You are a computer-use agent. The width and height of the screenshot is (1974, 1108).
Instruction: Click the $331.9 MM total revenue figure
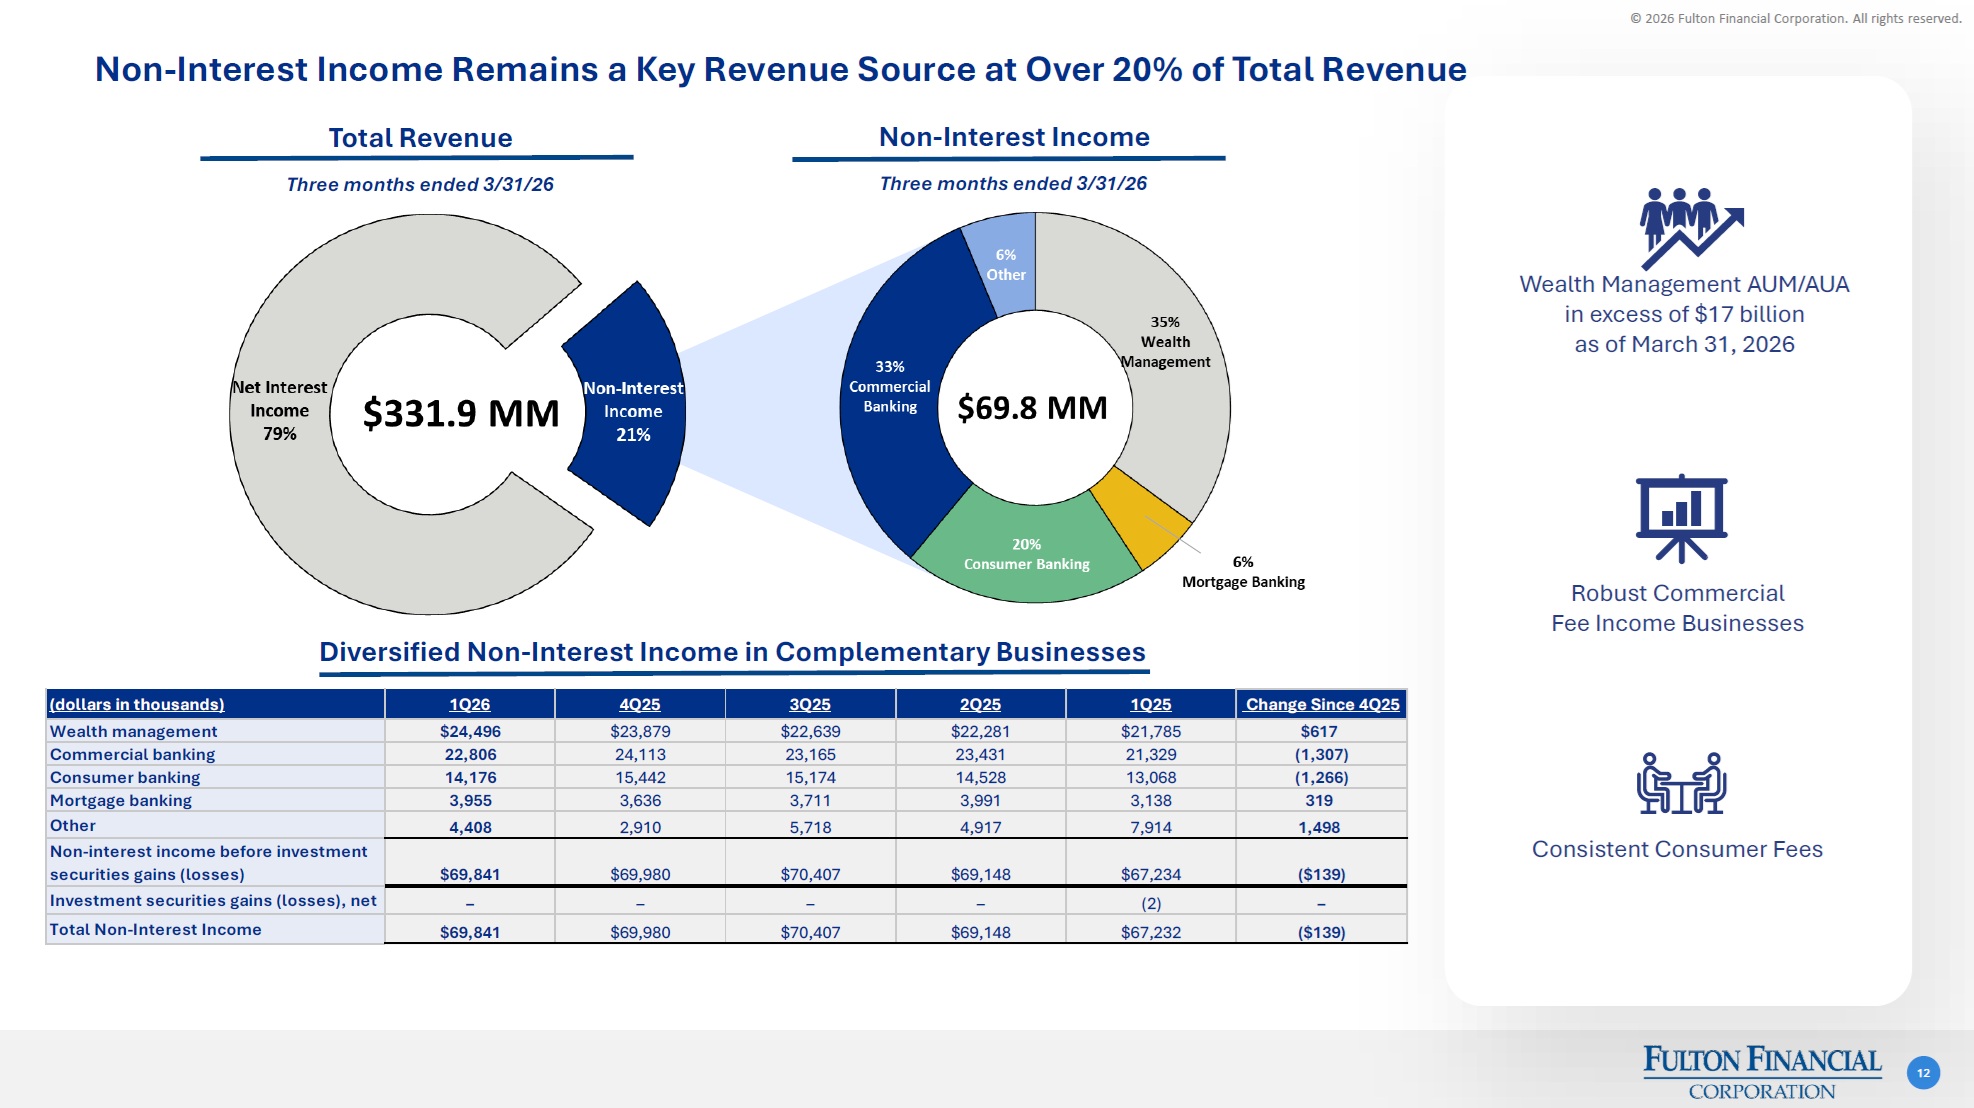coord(460,413)
